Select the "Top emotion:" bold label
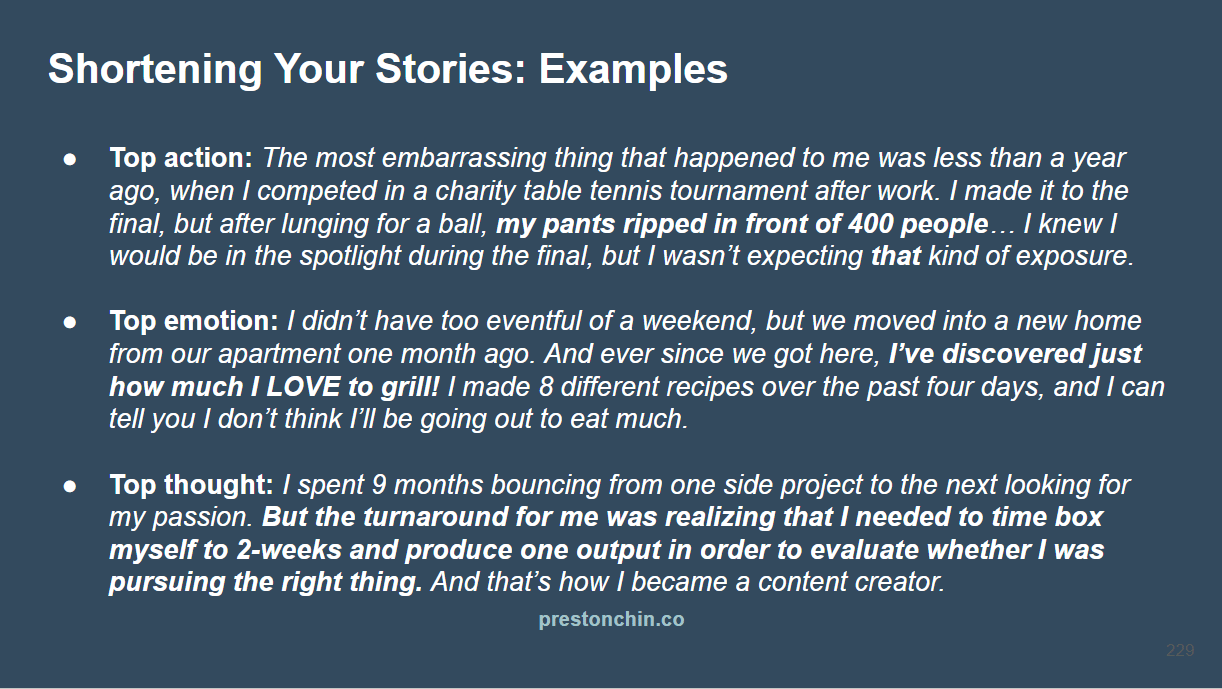This screenshot has width=1222, height=689. [x=193, y=322]
